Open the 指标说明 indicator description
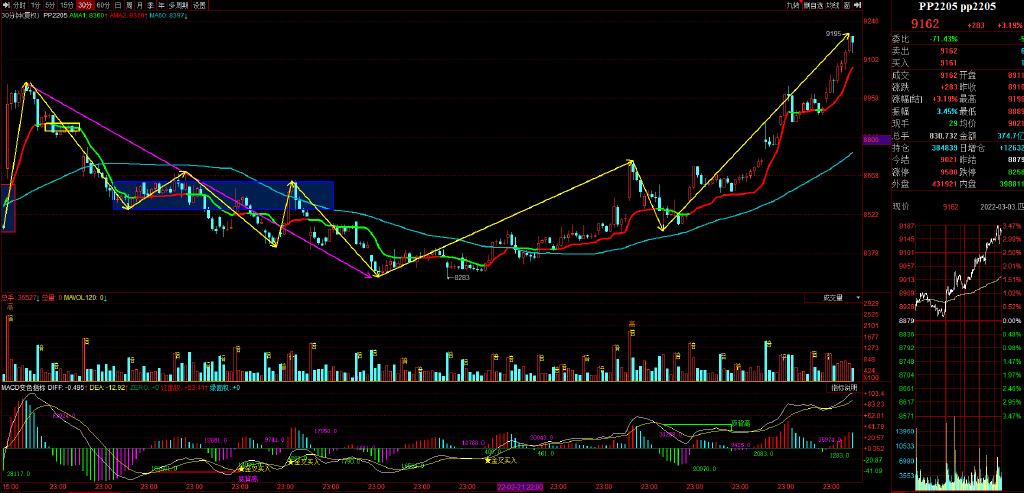 click(x=843, y=387)
